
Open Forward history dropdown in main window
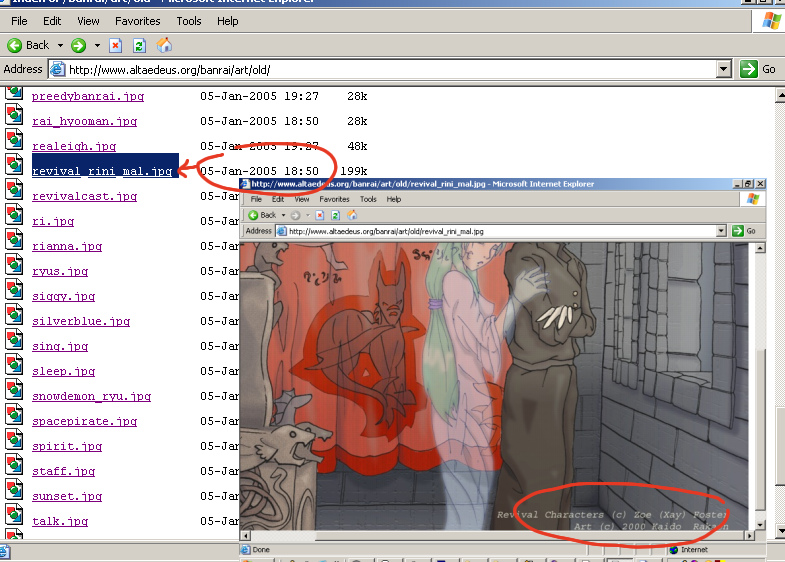97,46
